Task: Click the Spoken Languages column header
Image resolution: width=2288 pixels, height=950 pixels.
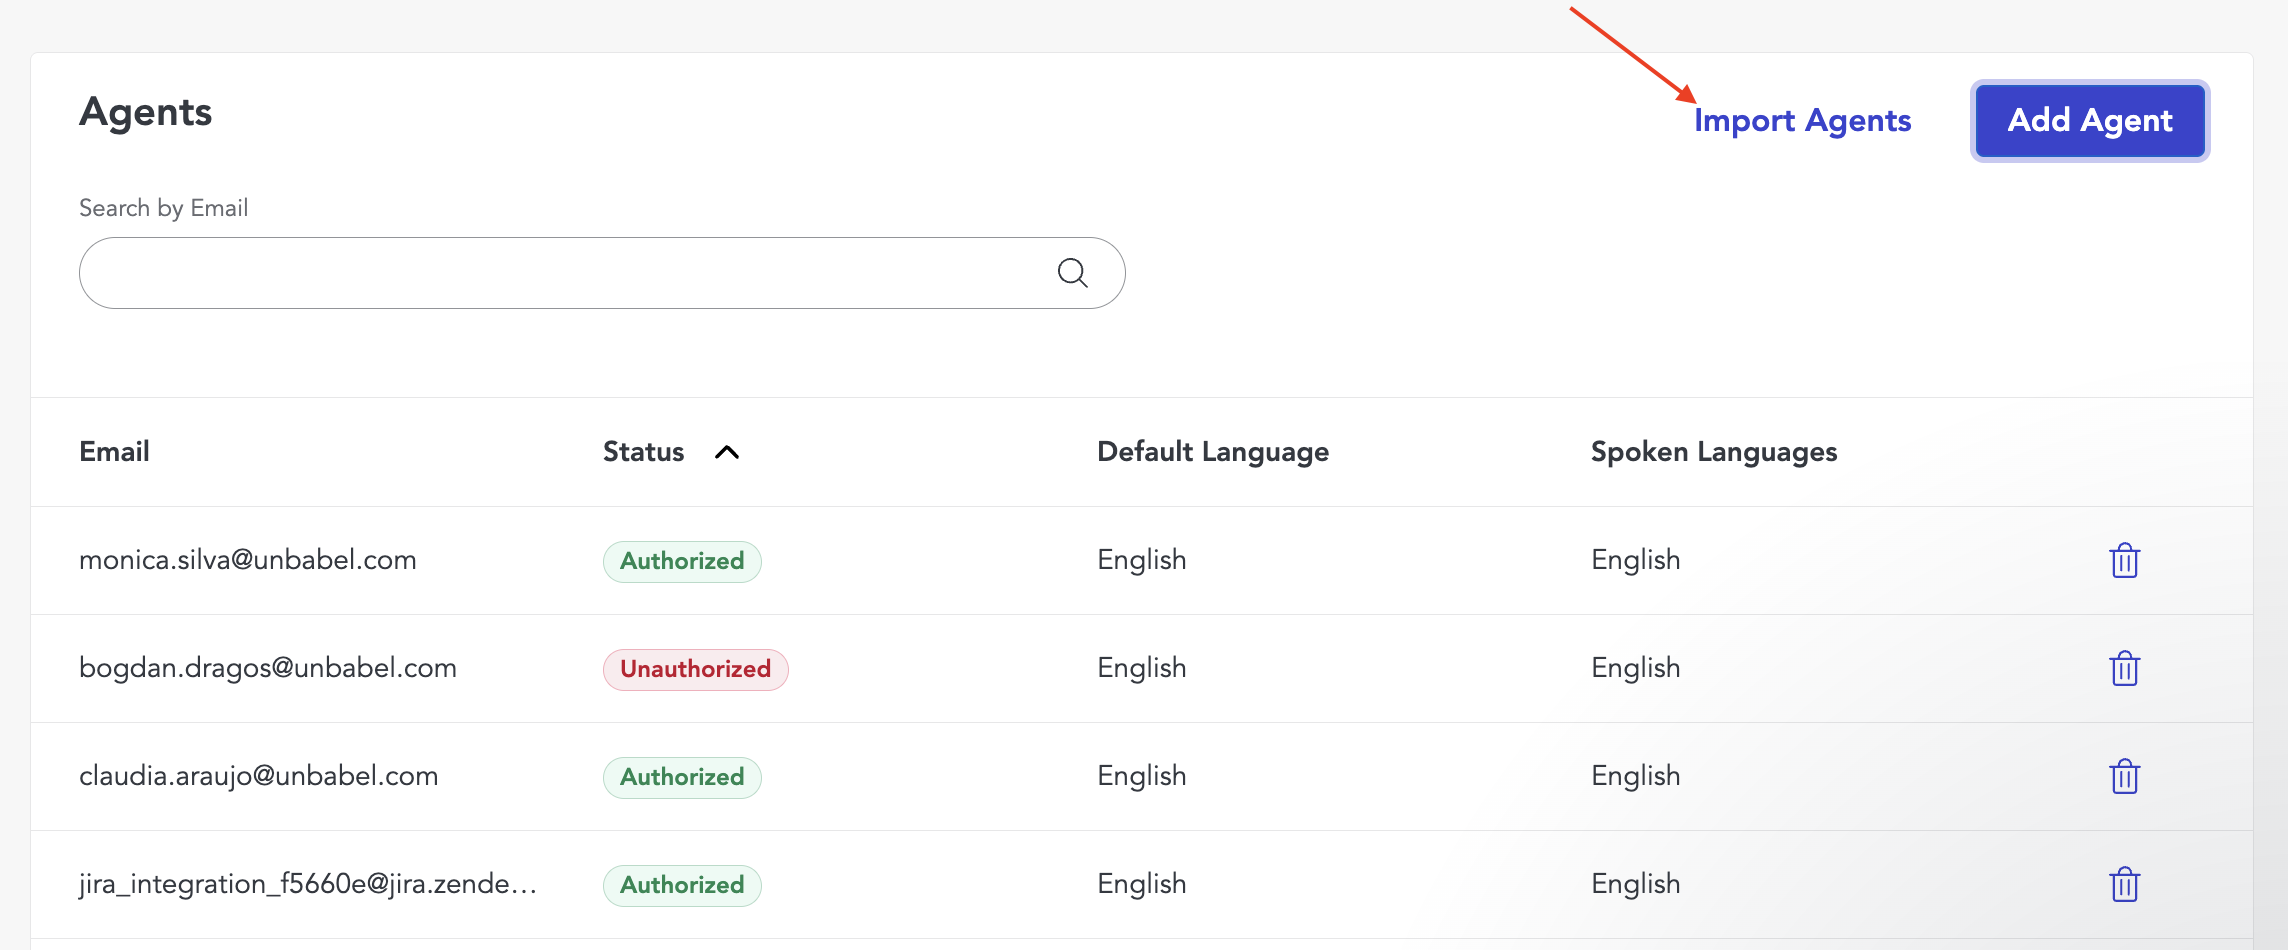Action: (1714, 452)
